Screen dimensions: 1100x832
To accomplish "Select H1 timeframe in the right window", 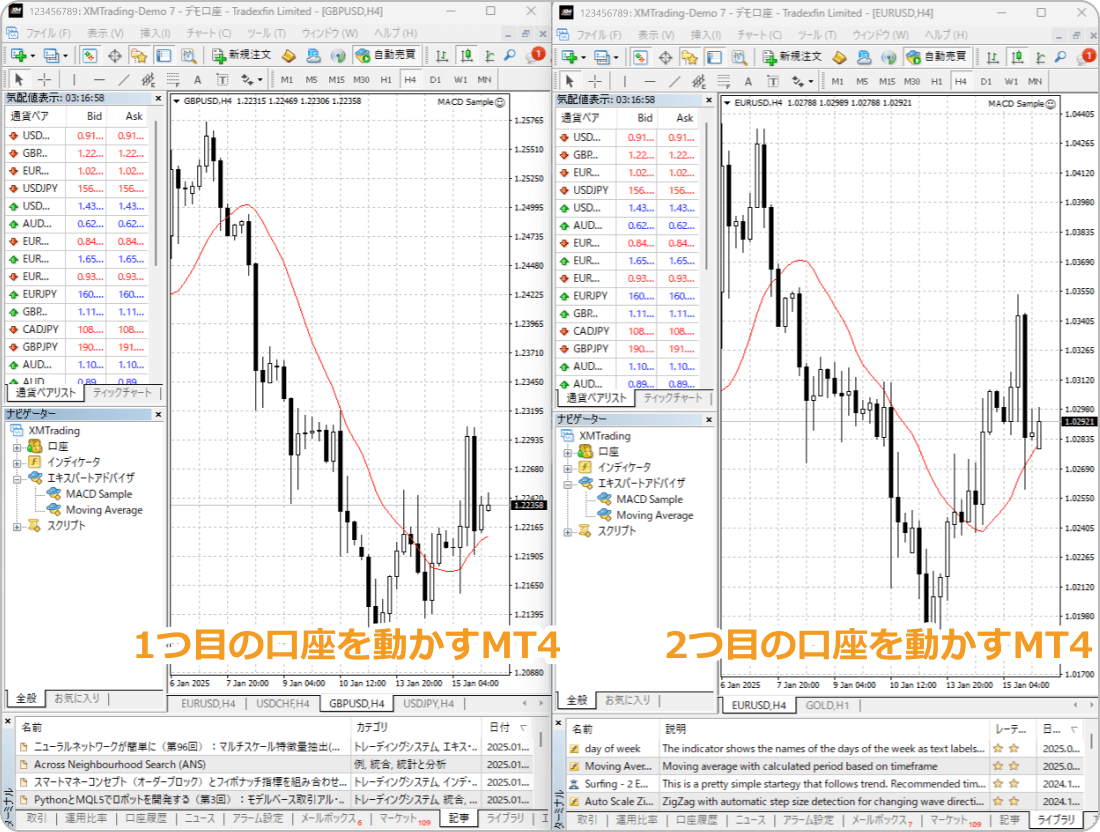I will 937,81.
